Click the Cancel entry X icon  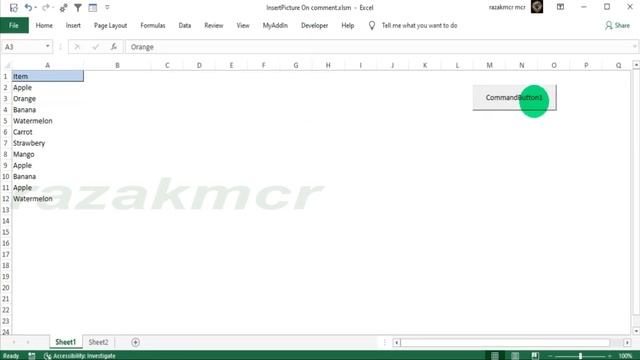pos(77,47)
